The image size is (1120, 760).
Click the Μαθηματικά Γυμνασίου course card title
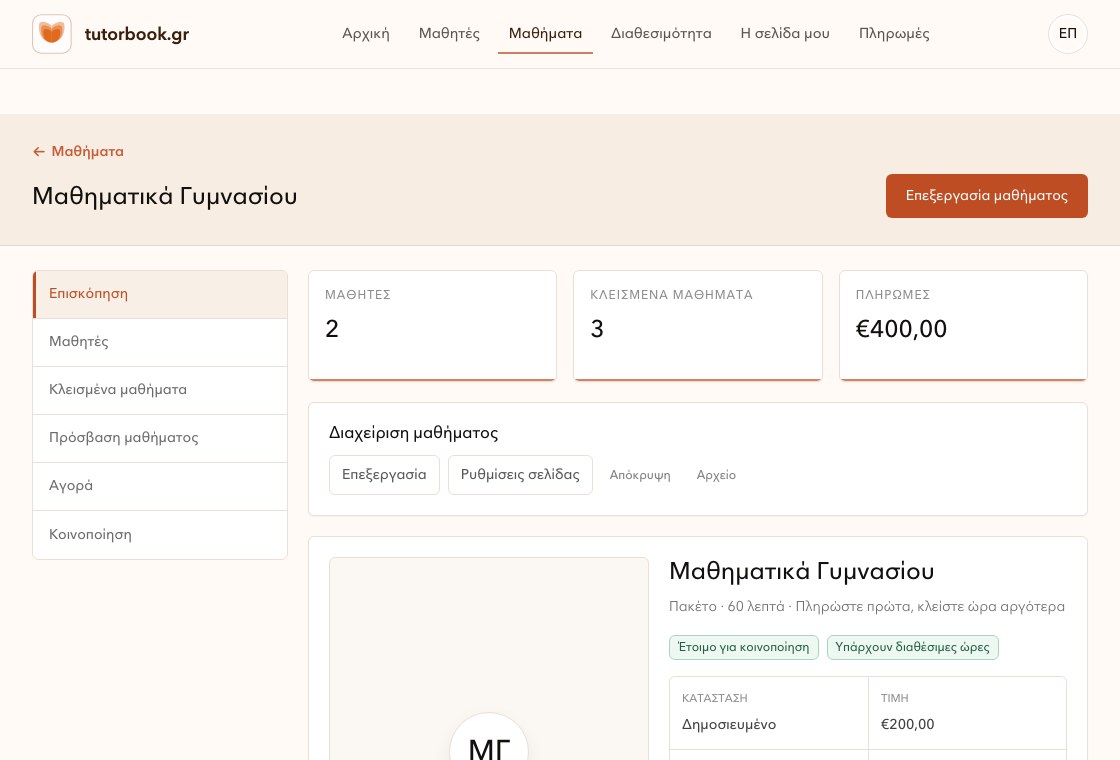tap(801, 571)
